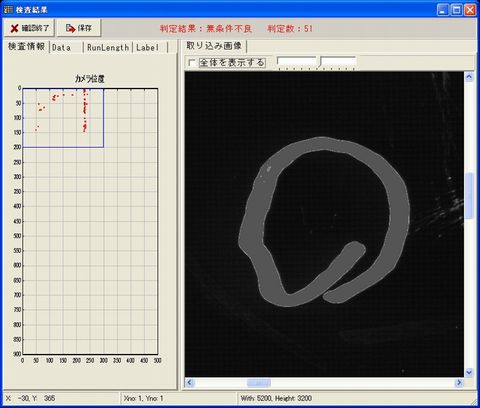Enable the 全体を表示する checkbox
The image size is (480, 408).
(x=192, y=63)
